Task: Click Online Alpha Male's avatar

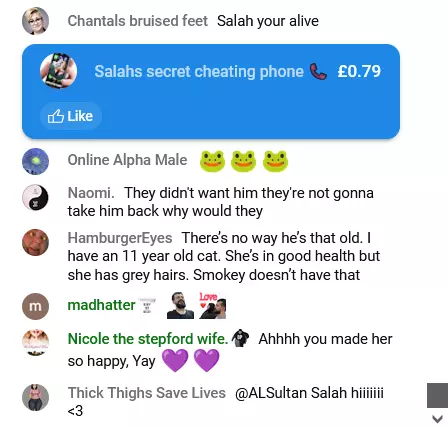Action: tap(35, 161)
